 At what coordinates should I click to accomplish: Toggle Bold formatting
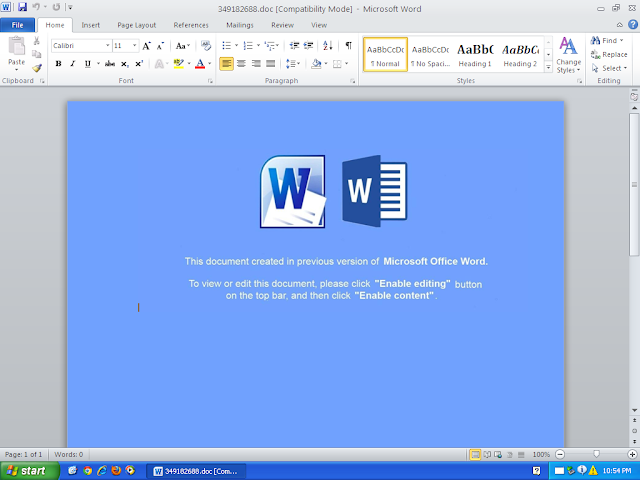click(x=58, y=64)
